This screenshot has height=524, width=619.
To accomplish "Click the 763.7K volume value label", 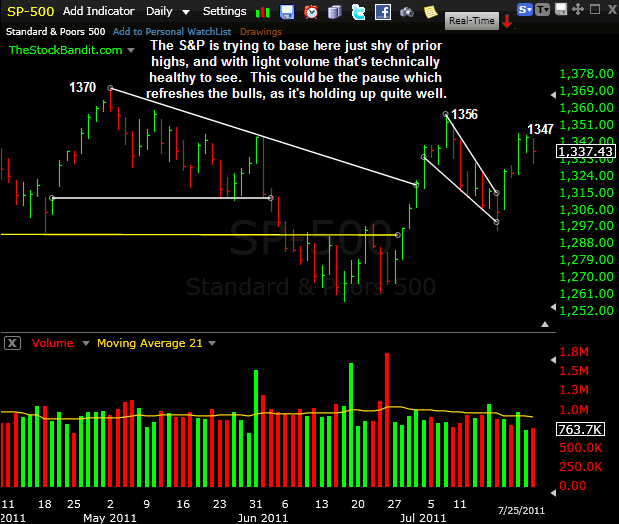I will [580, 429].
